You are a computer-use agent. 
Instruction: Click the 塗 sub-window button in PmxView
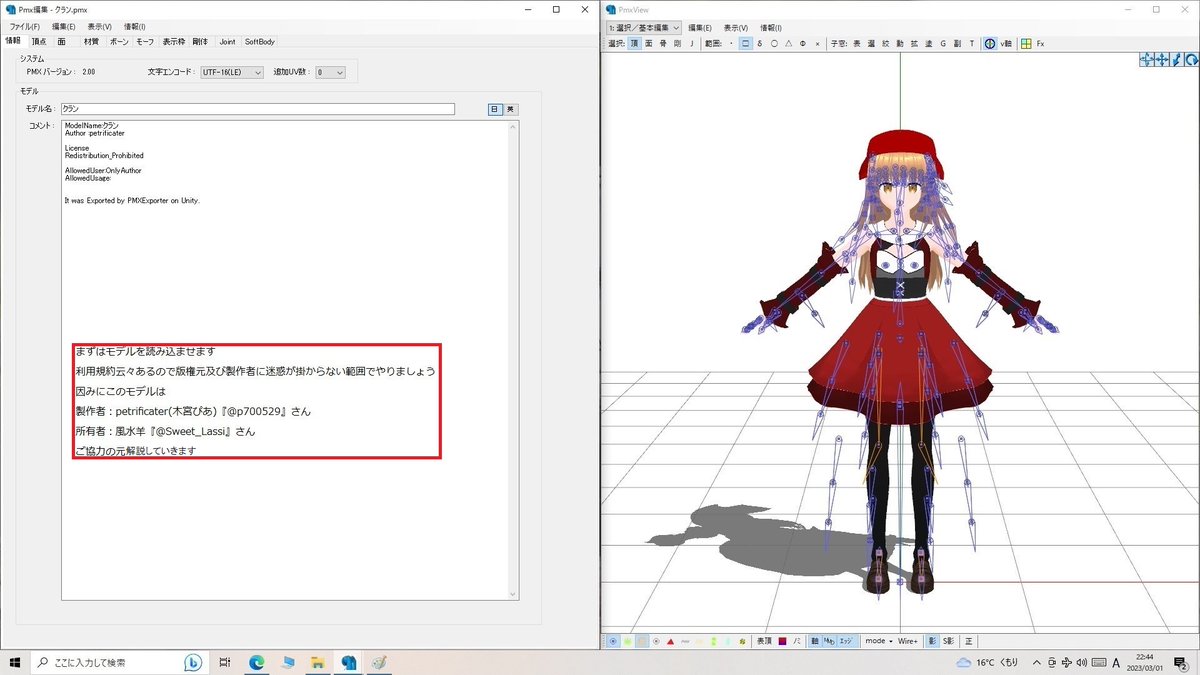point(928,43)
